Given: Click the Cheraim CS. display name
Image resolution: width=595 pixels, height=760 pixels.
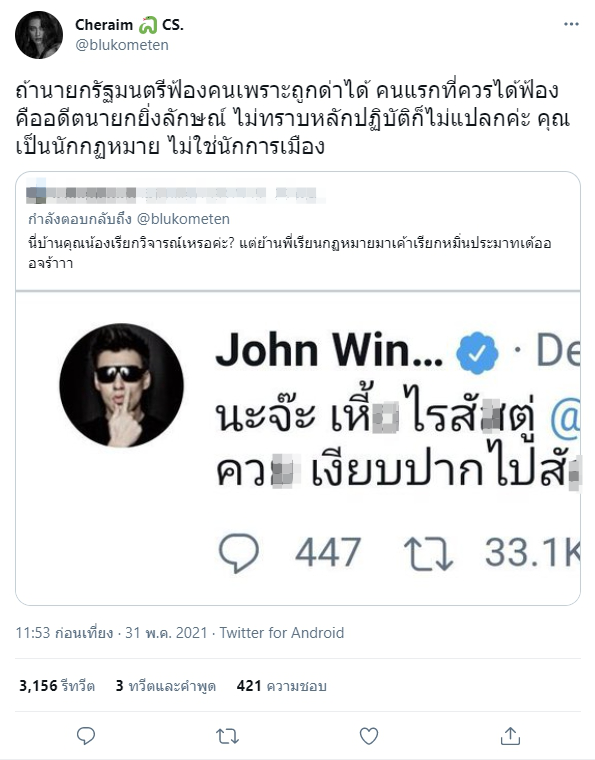Looking at the screenshot, I should pyautogui.click(x=129, y=25).
